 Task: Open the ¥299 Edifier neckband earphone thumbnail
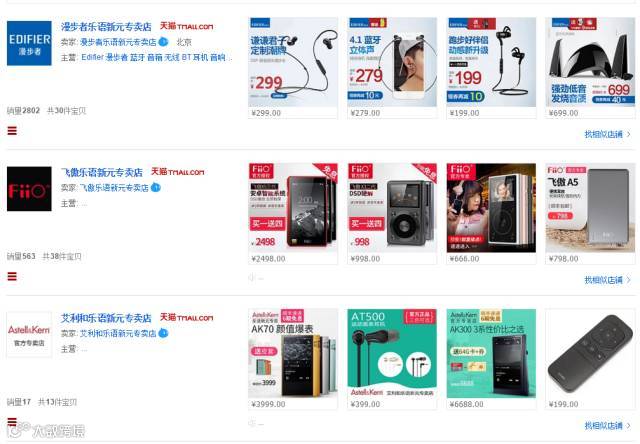(x=293, y=62)
